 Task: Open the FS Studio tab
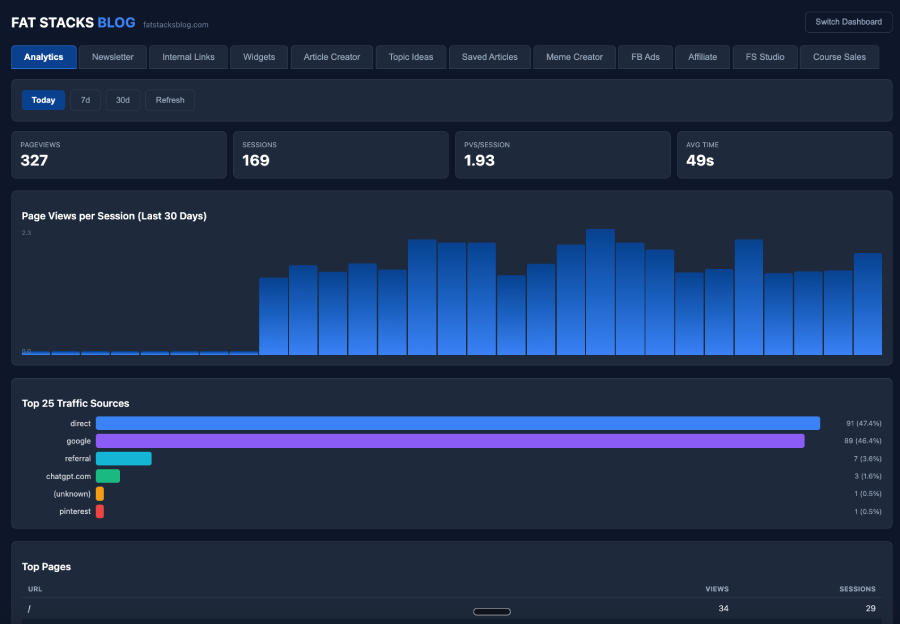(x=765, y=57)
